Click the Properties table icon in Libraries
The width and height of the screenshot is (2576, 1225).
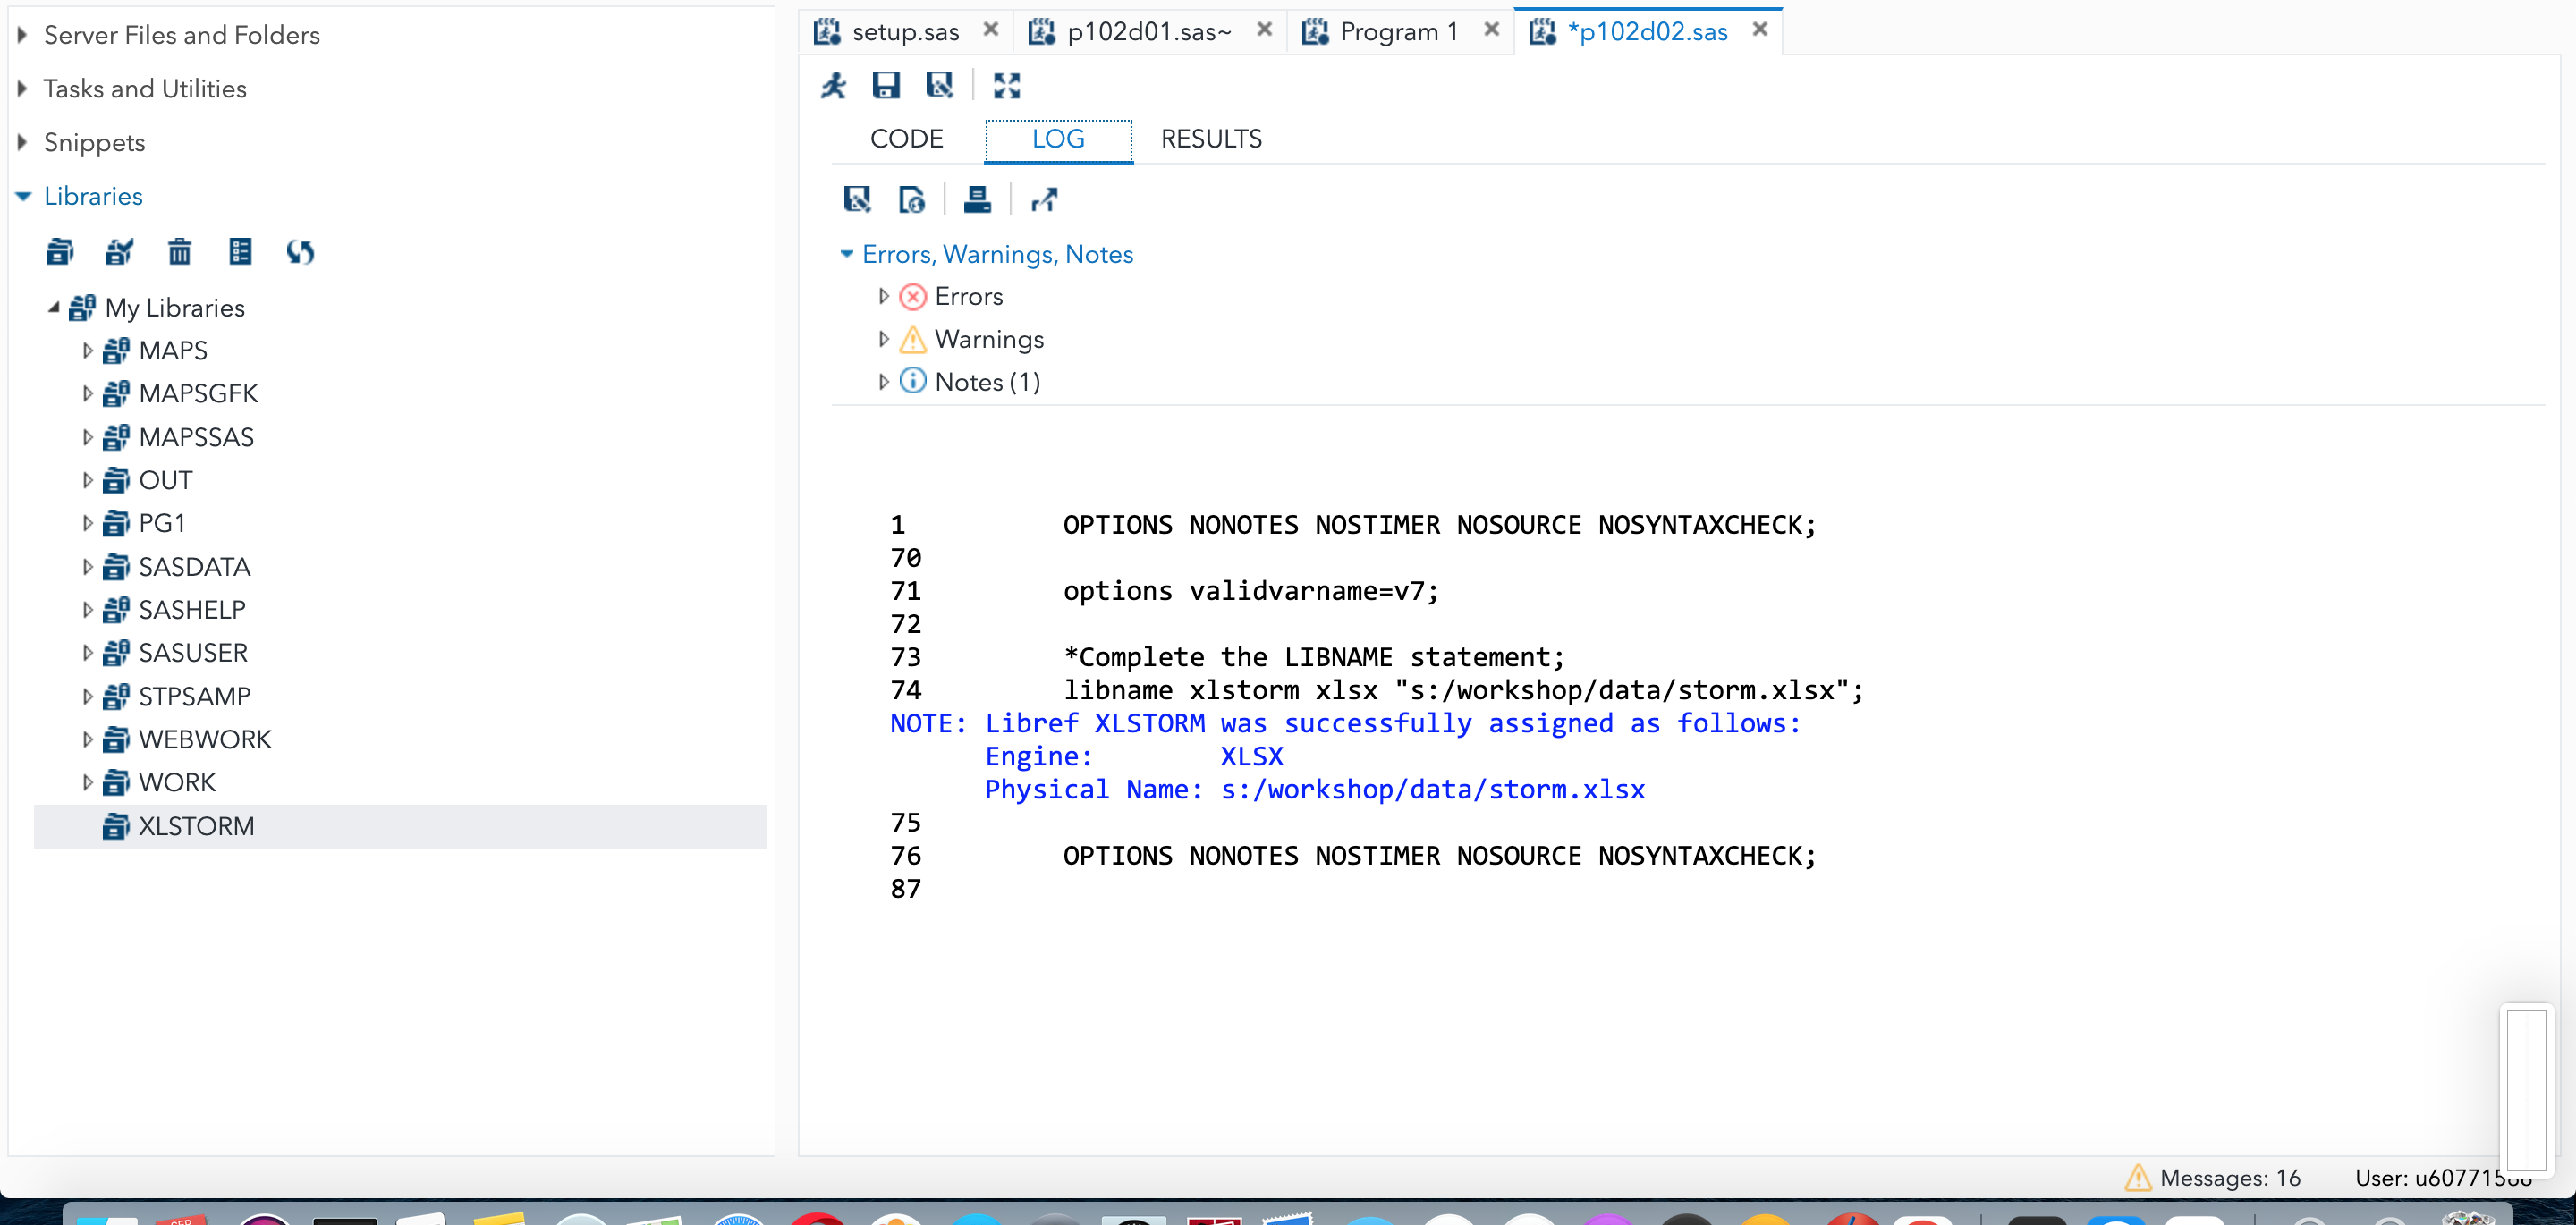pos(240,251)
